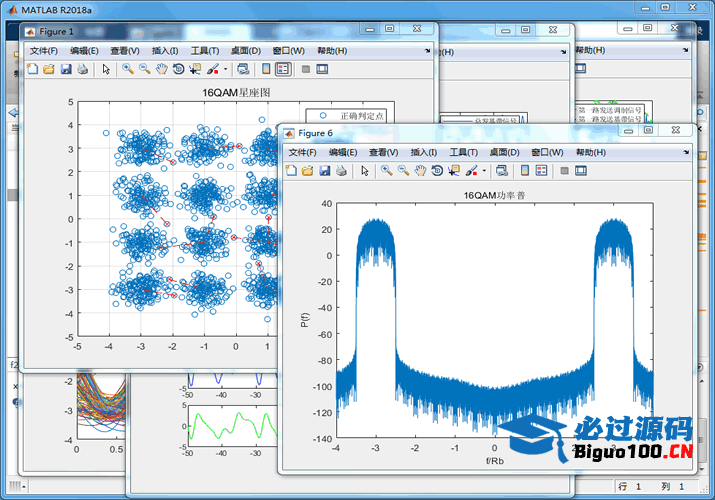Open Brush color dropdown arrow in Figure 6
715x500 pixels.
tap(484, 171)
